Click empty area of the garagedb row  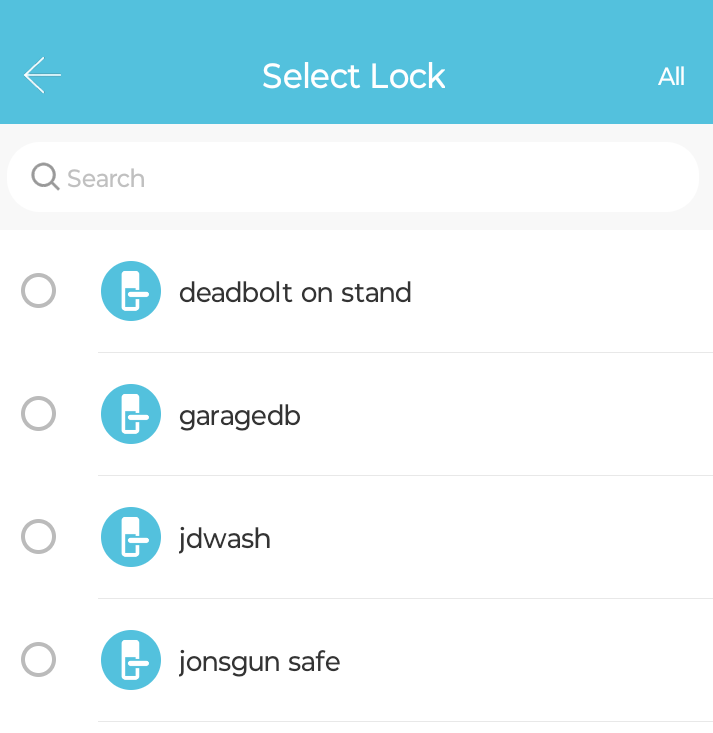(505, 414)
